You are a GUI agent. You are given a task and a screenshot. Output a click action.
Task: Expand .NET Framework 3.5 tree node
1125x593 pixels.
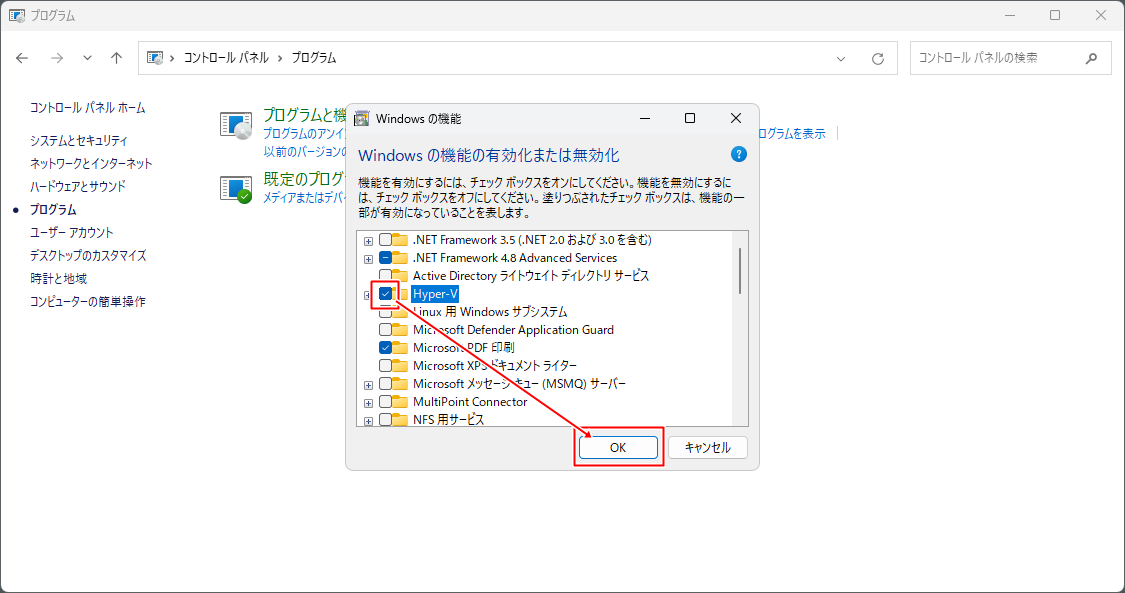click(368, 240)
